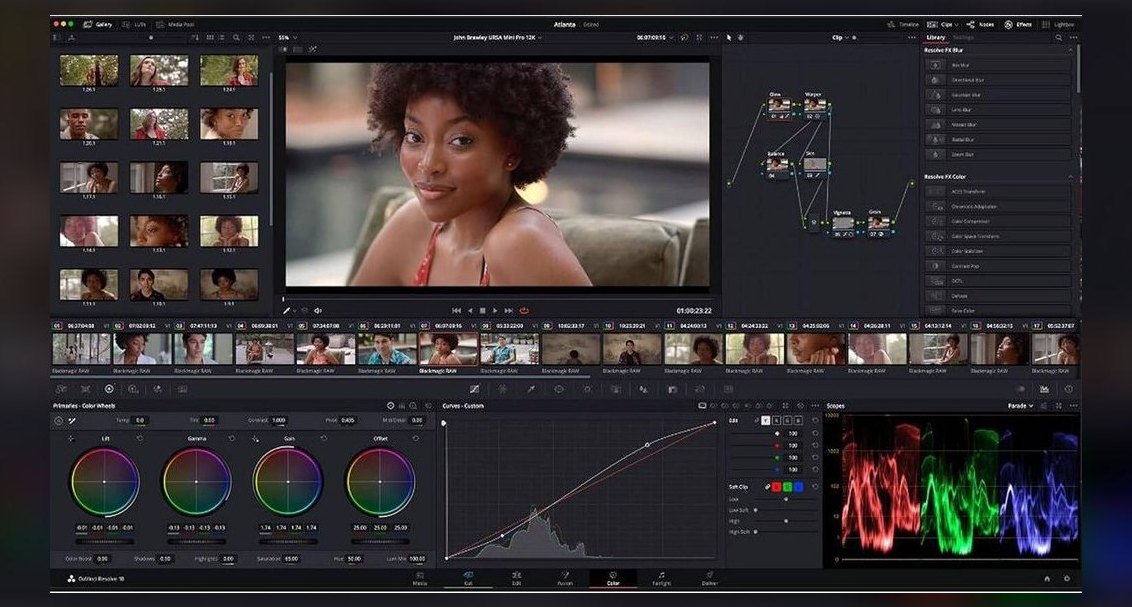This screenshot has width=1132, height=607.
Task: Open the effects Library tab
Action: coord(936,38)
